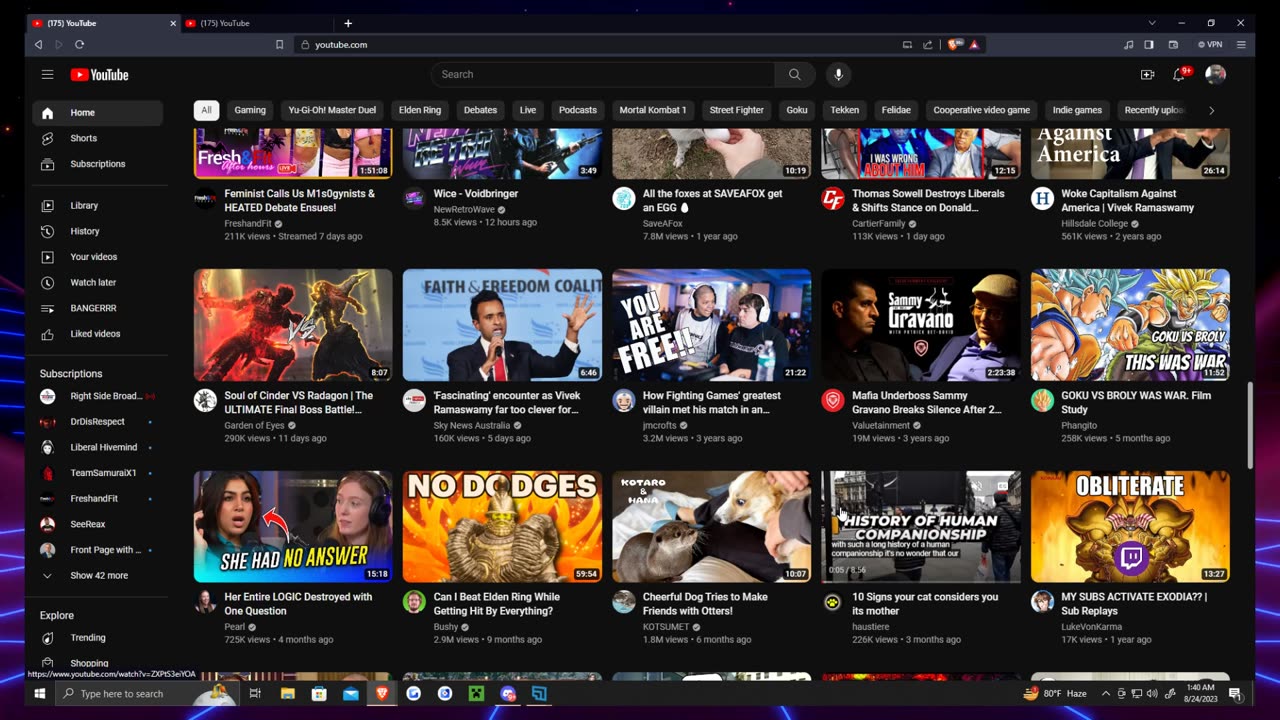Viewport: 1280px width, 720px height.
Task: Open TeamSamuraiX1 subscription channel
Action: [97, 473]
